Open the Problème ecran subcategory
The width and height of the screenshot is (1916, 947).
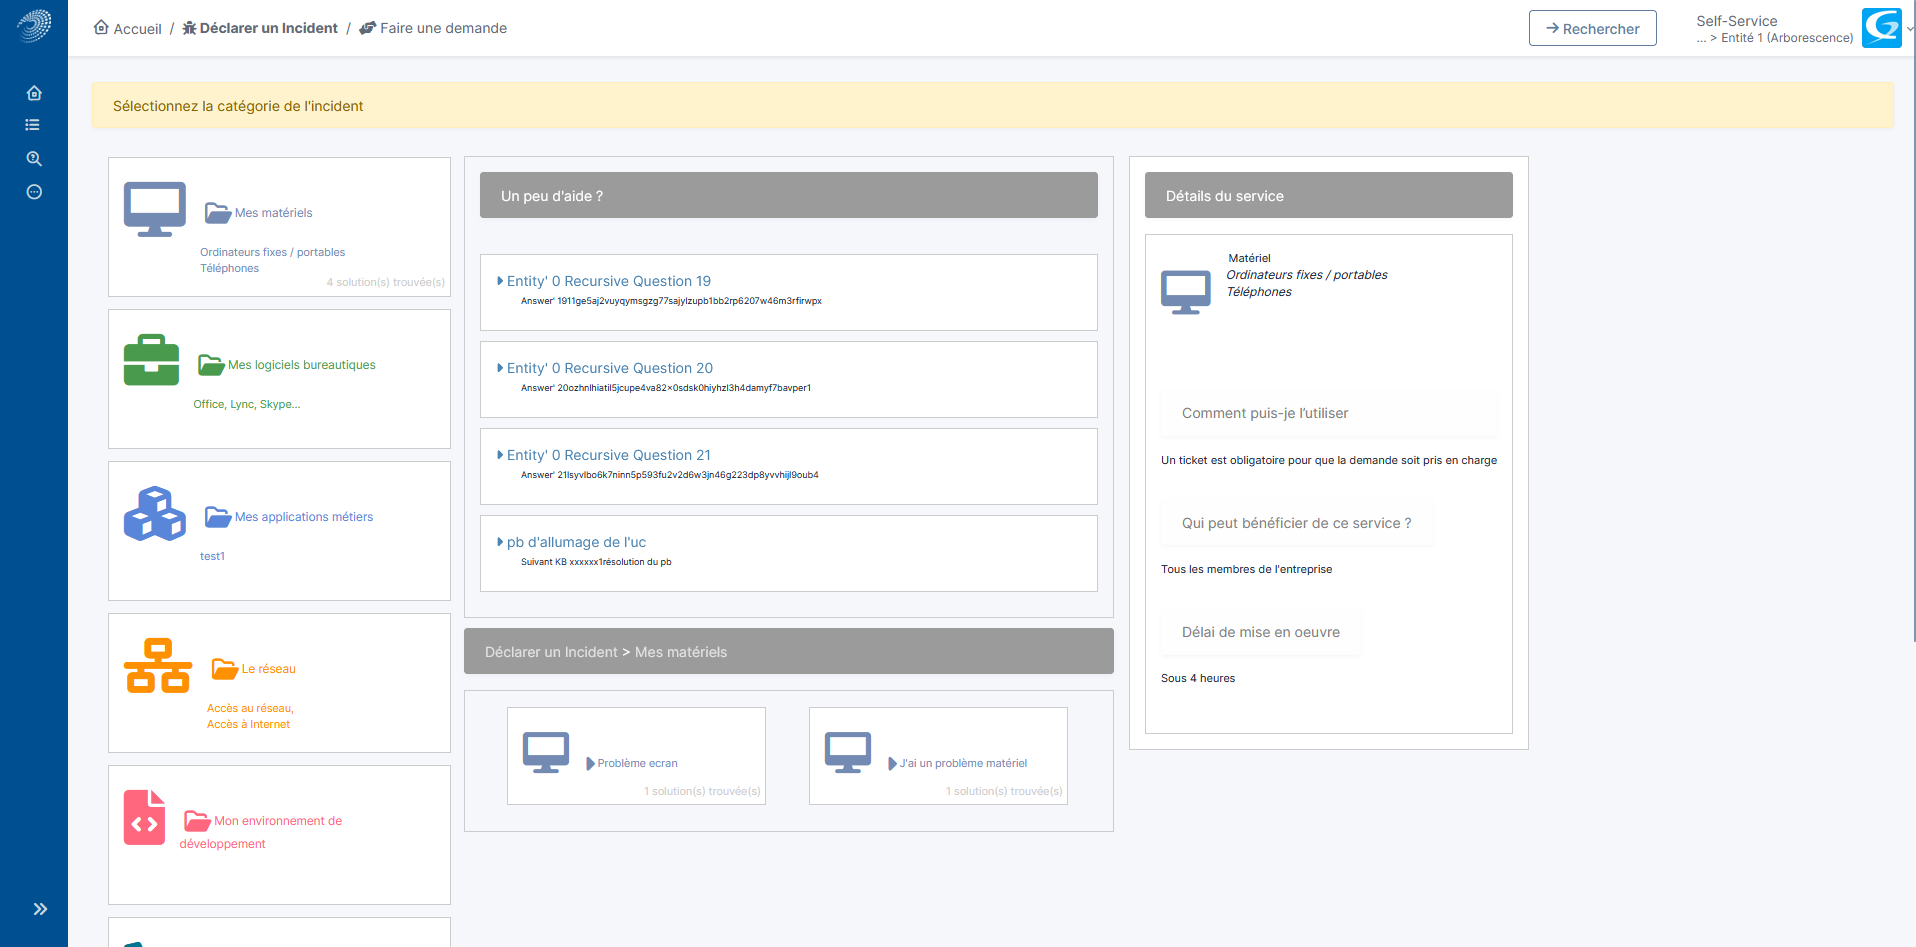click(x=637, y=763)
